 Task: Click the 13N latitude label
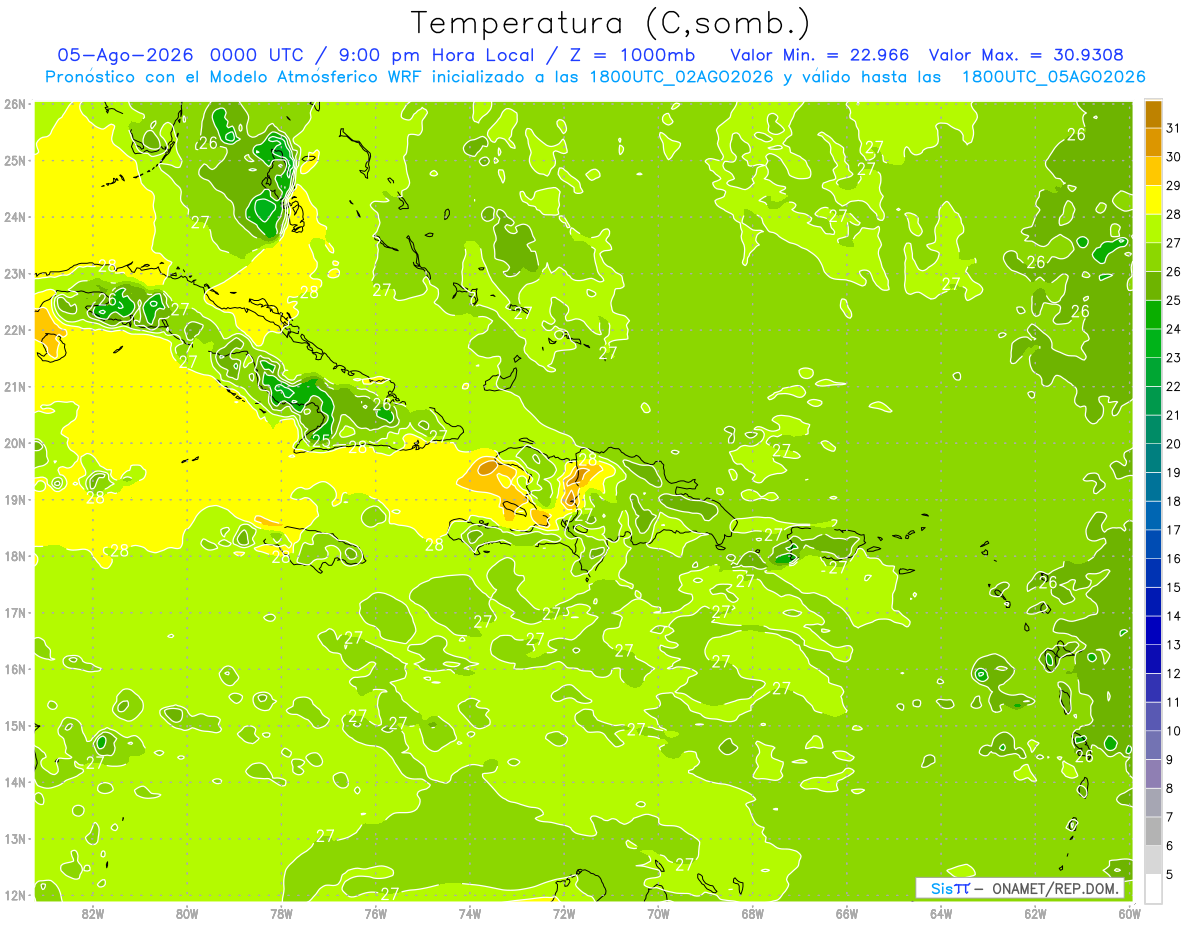(x=15, y=838)
